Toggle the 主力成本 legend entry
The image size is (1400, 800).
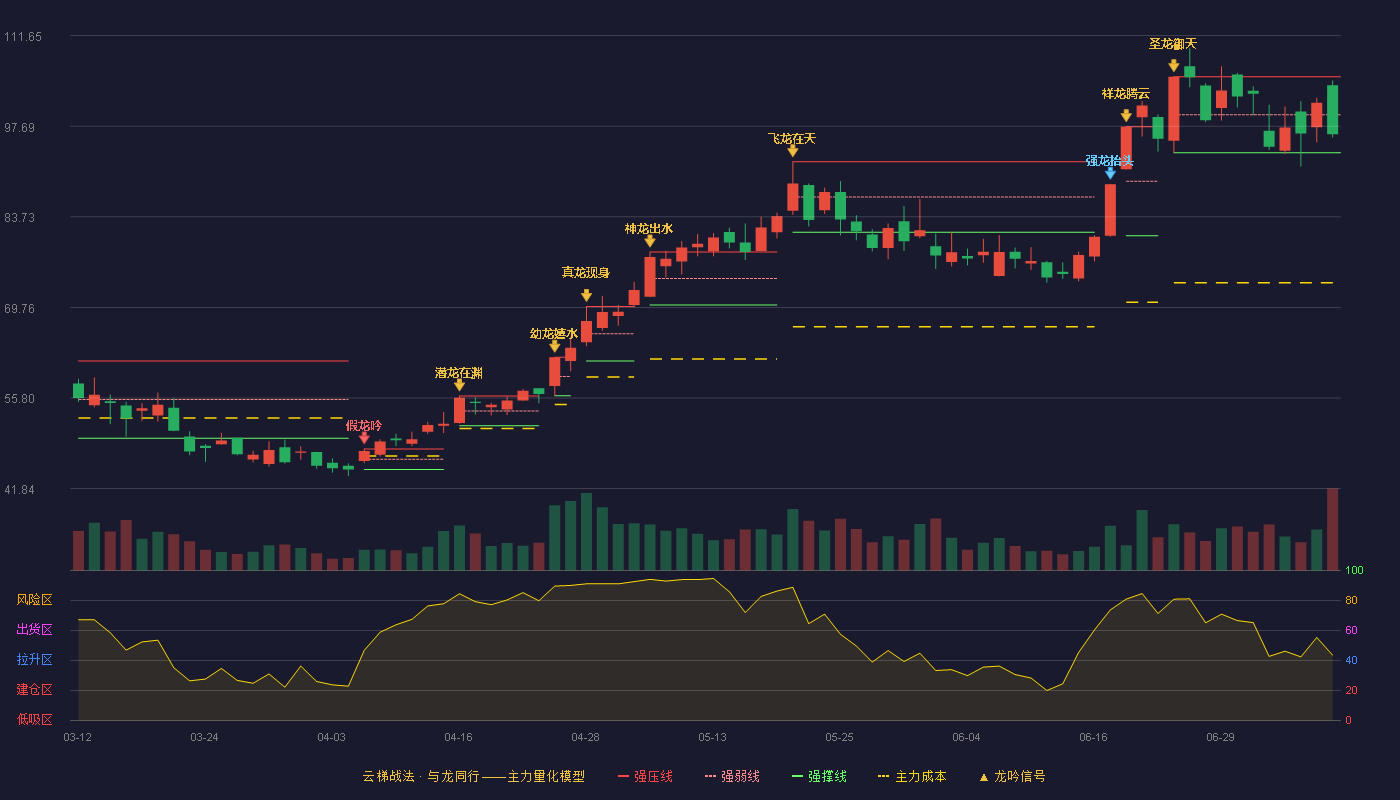pyautogui.click(x=912, y=776)
